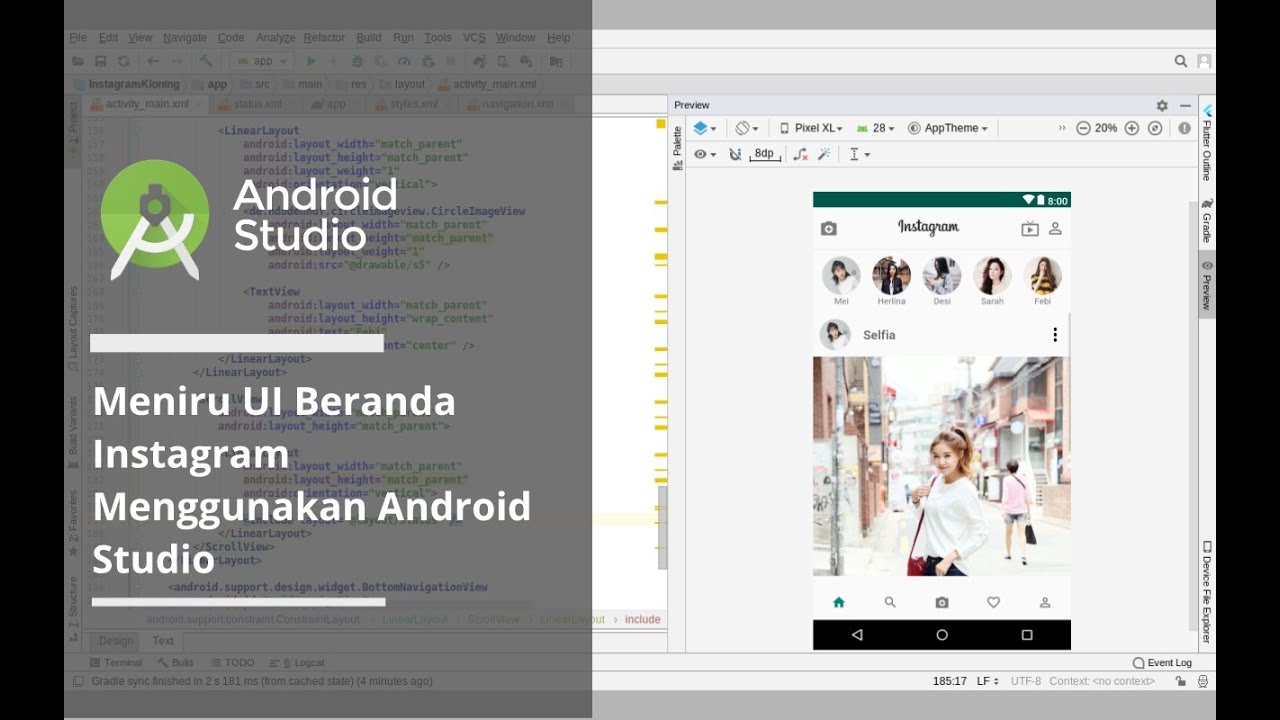Screen dimensions: 1280x720
Task: Open the AppTheme theme selector
Action: pos(948,128)
